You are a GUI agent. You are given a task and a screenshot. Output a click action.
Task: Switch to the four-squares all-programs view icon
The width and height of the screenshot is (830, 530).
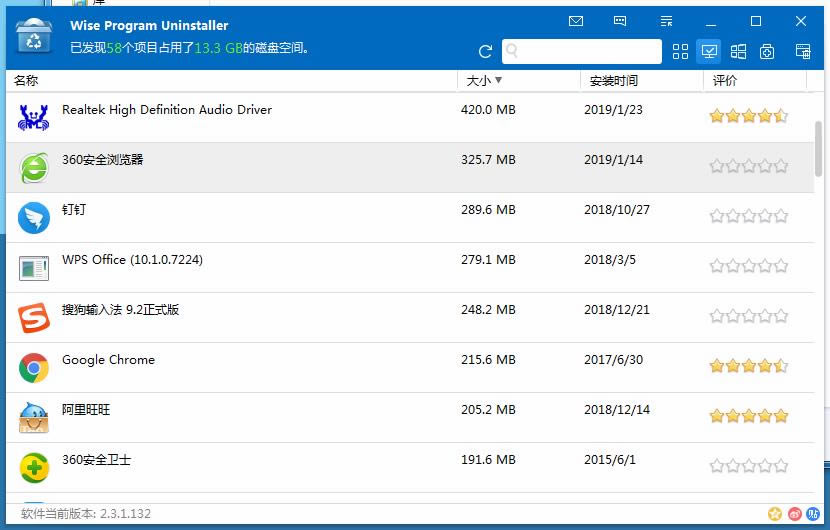680,51
